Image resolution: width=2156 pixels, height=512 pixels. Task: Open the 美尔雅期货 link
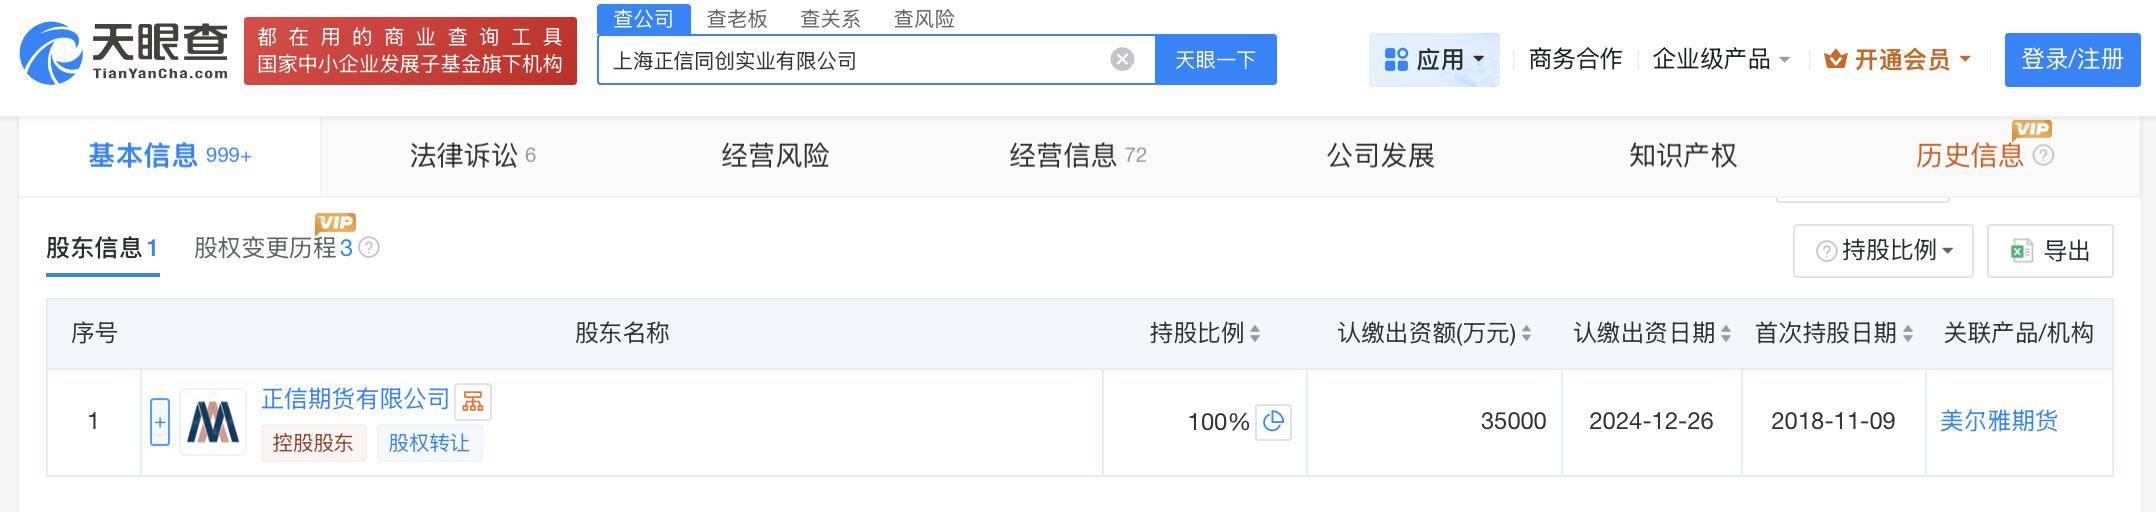pyautogui.click(x=1998, y=421)
